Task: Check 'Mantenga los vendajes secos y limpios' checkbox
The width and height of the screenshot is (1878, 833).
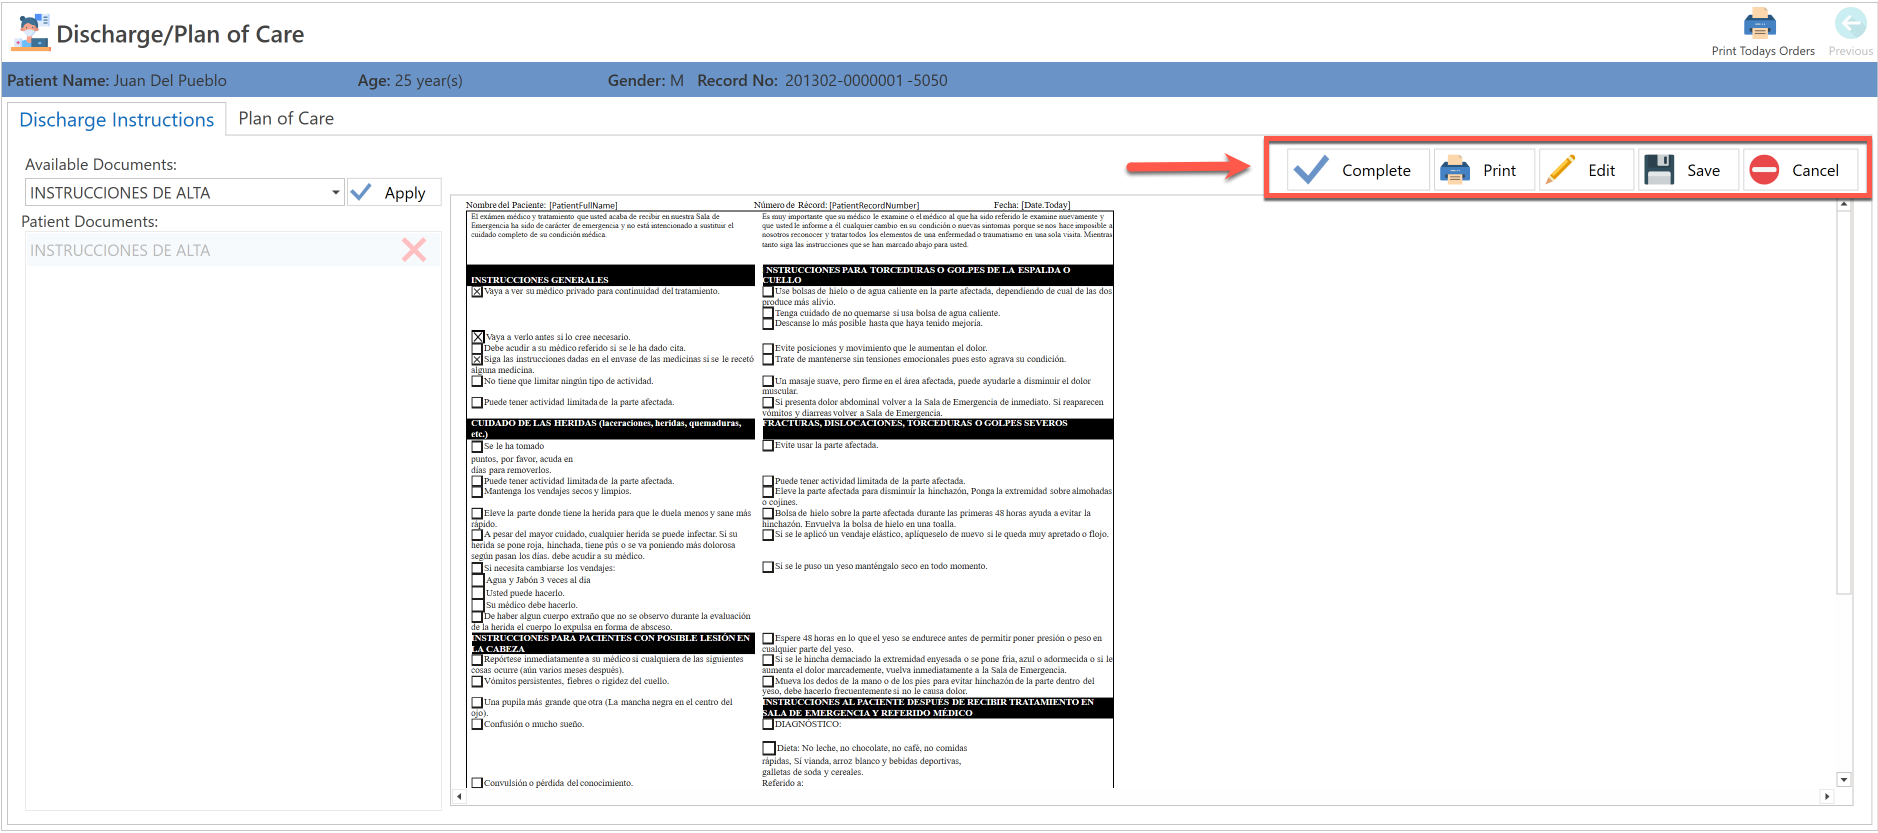Action: 477,492
